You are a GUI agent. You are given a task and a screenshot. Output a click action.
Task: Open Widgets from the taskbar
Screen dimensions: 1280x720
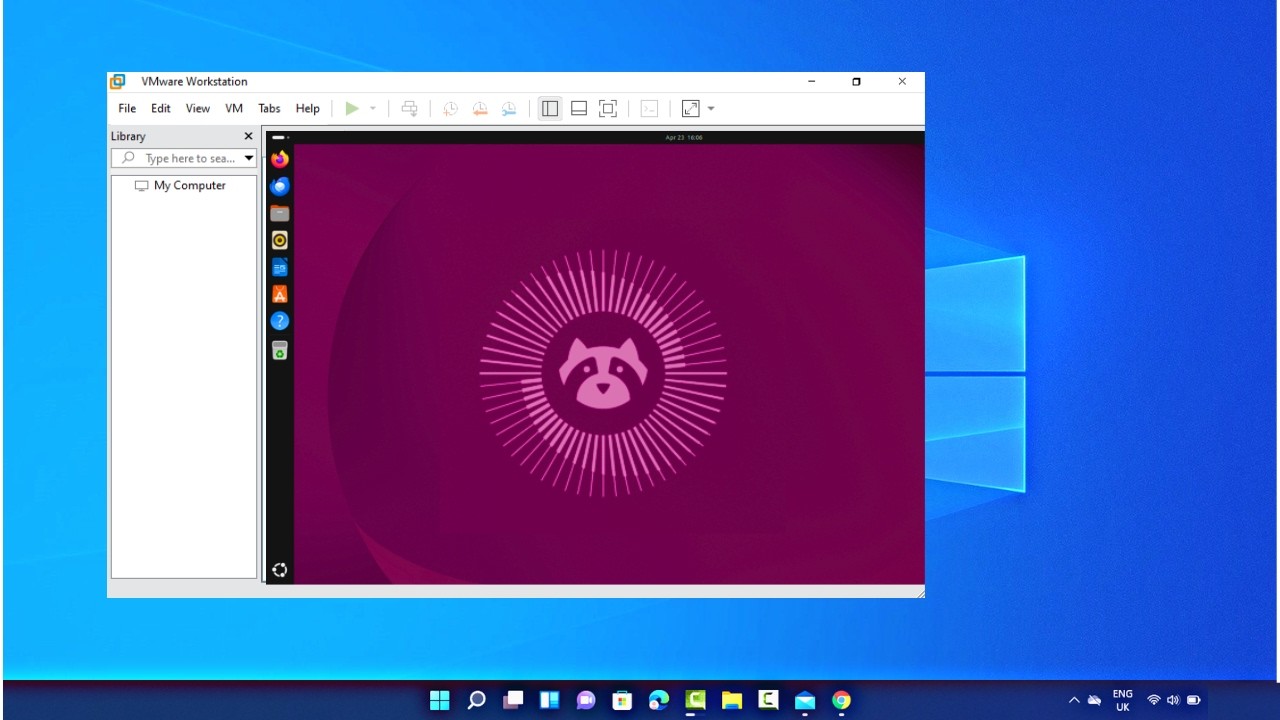tap(550, 700)
